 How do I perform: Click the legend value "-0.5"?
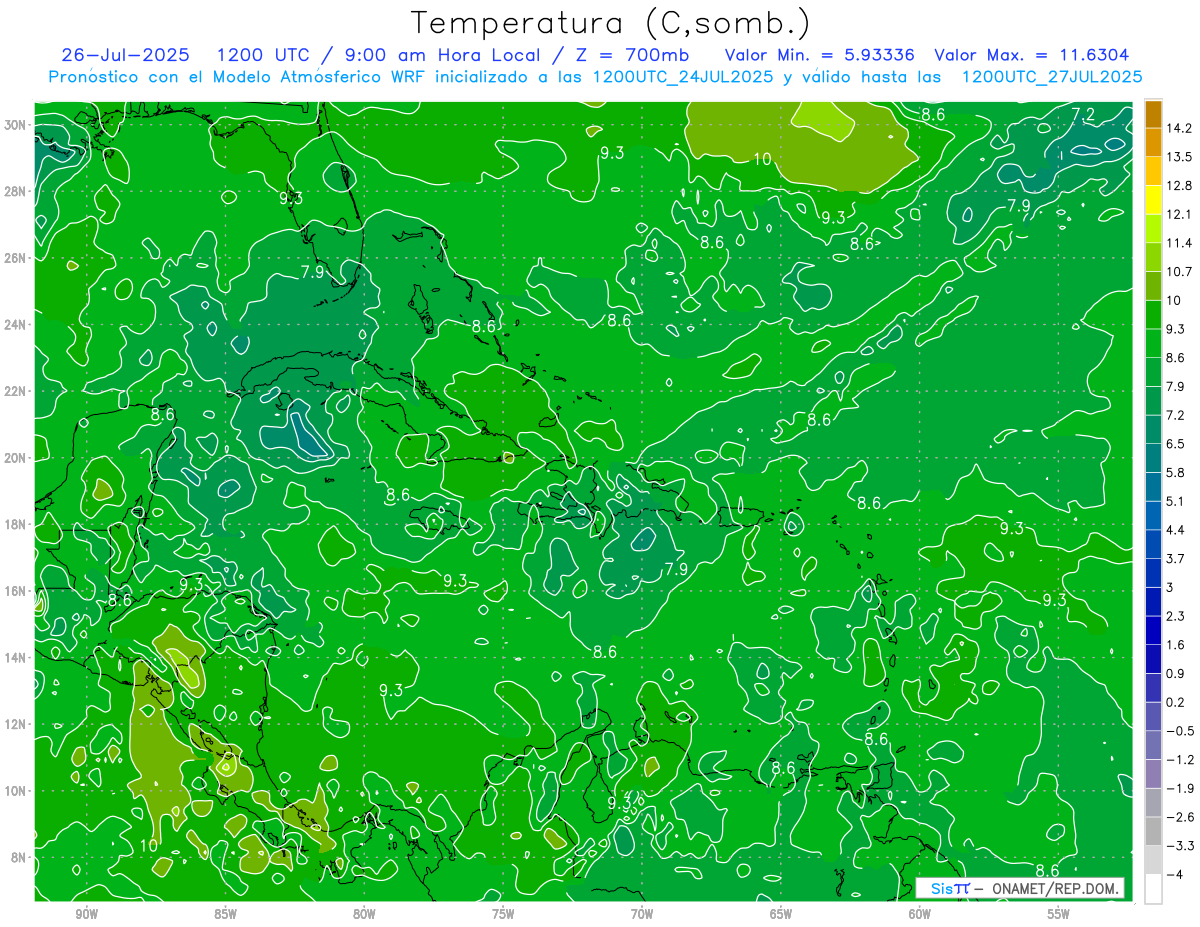click(1180, 730)
